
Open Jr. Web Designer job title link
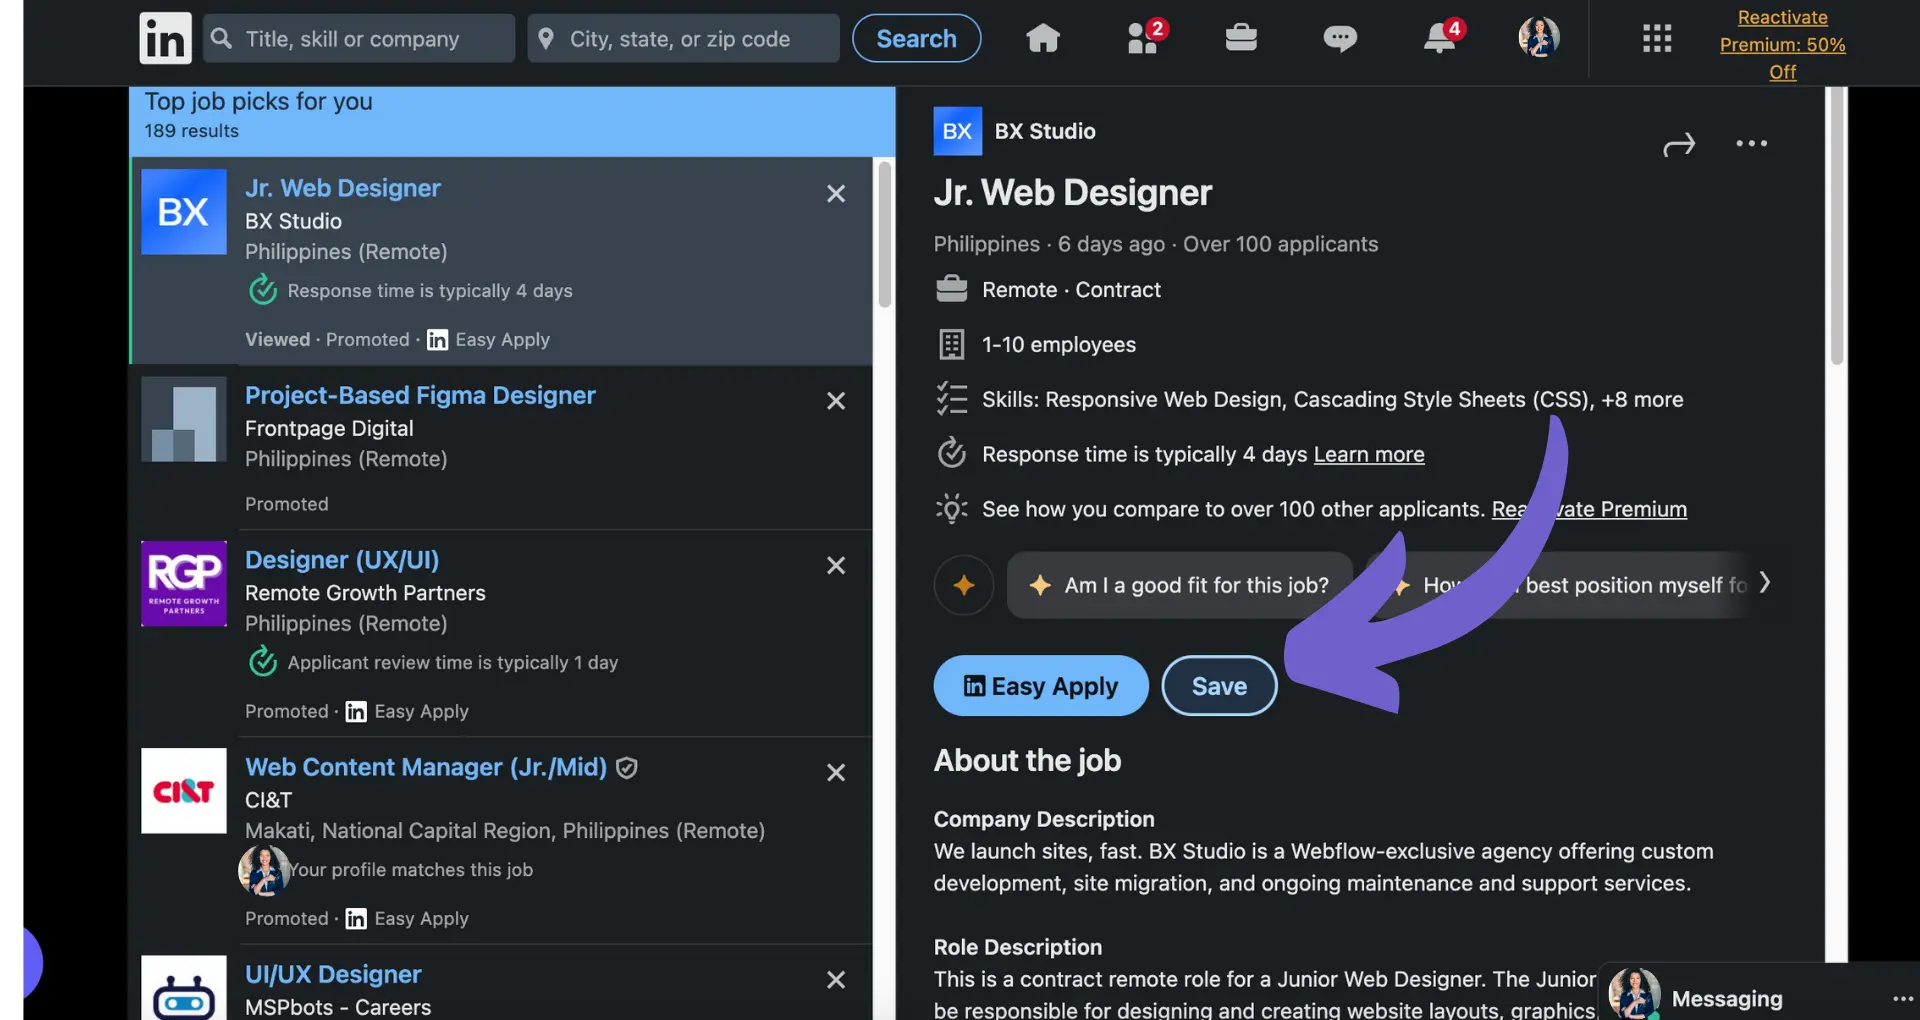click(x=342, y=188)
